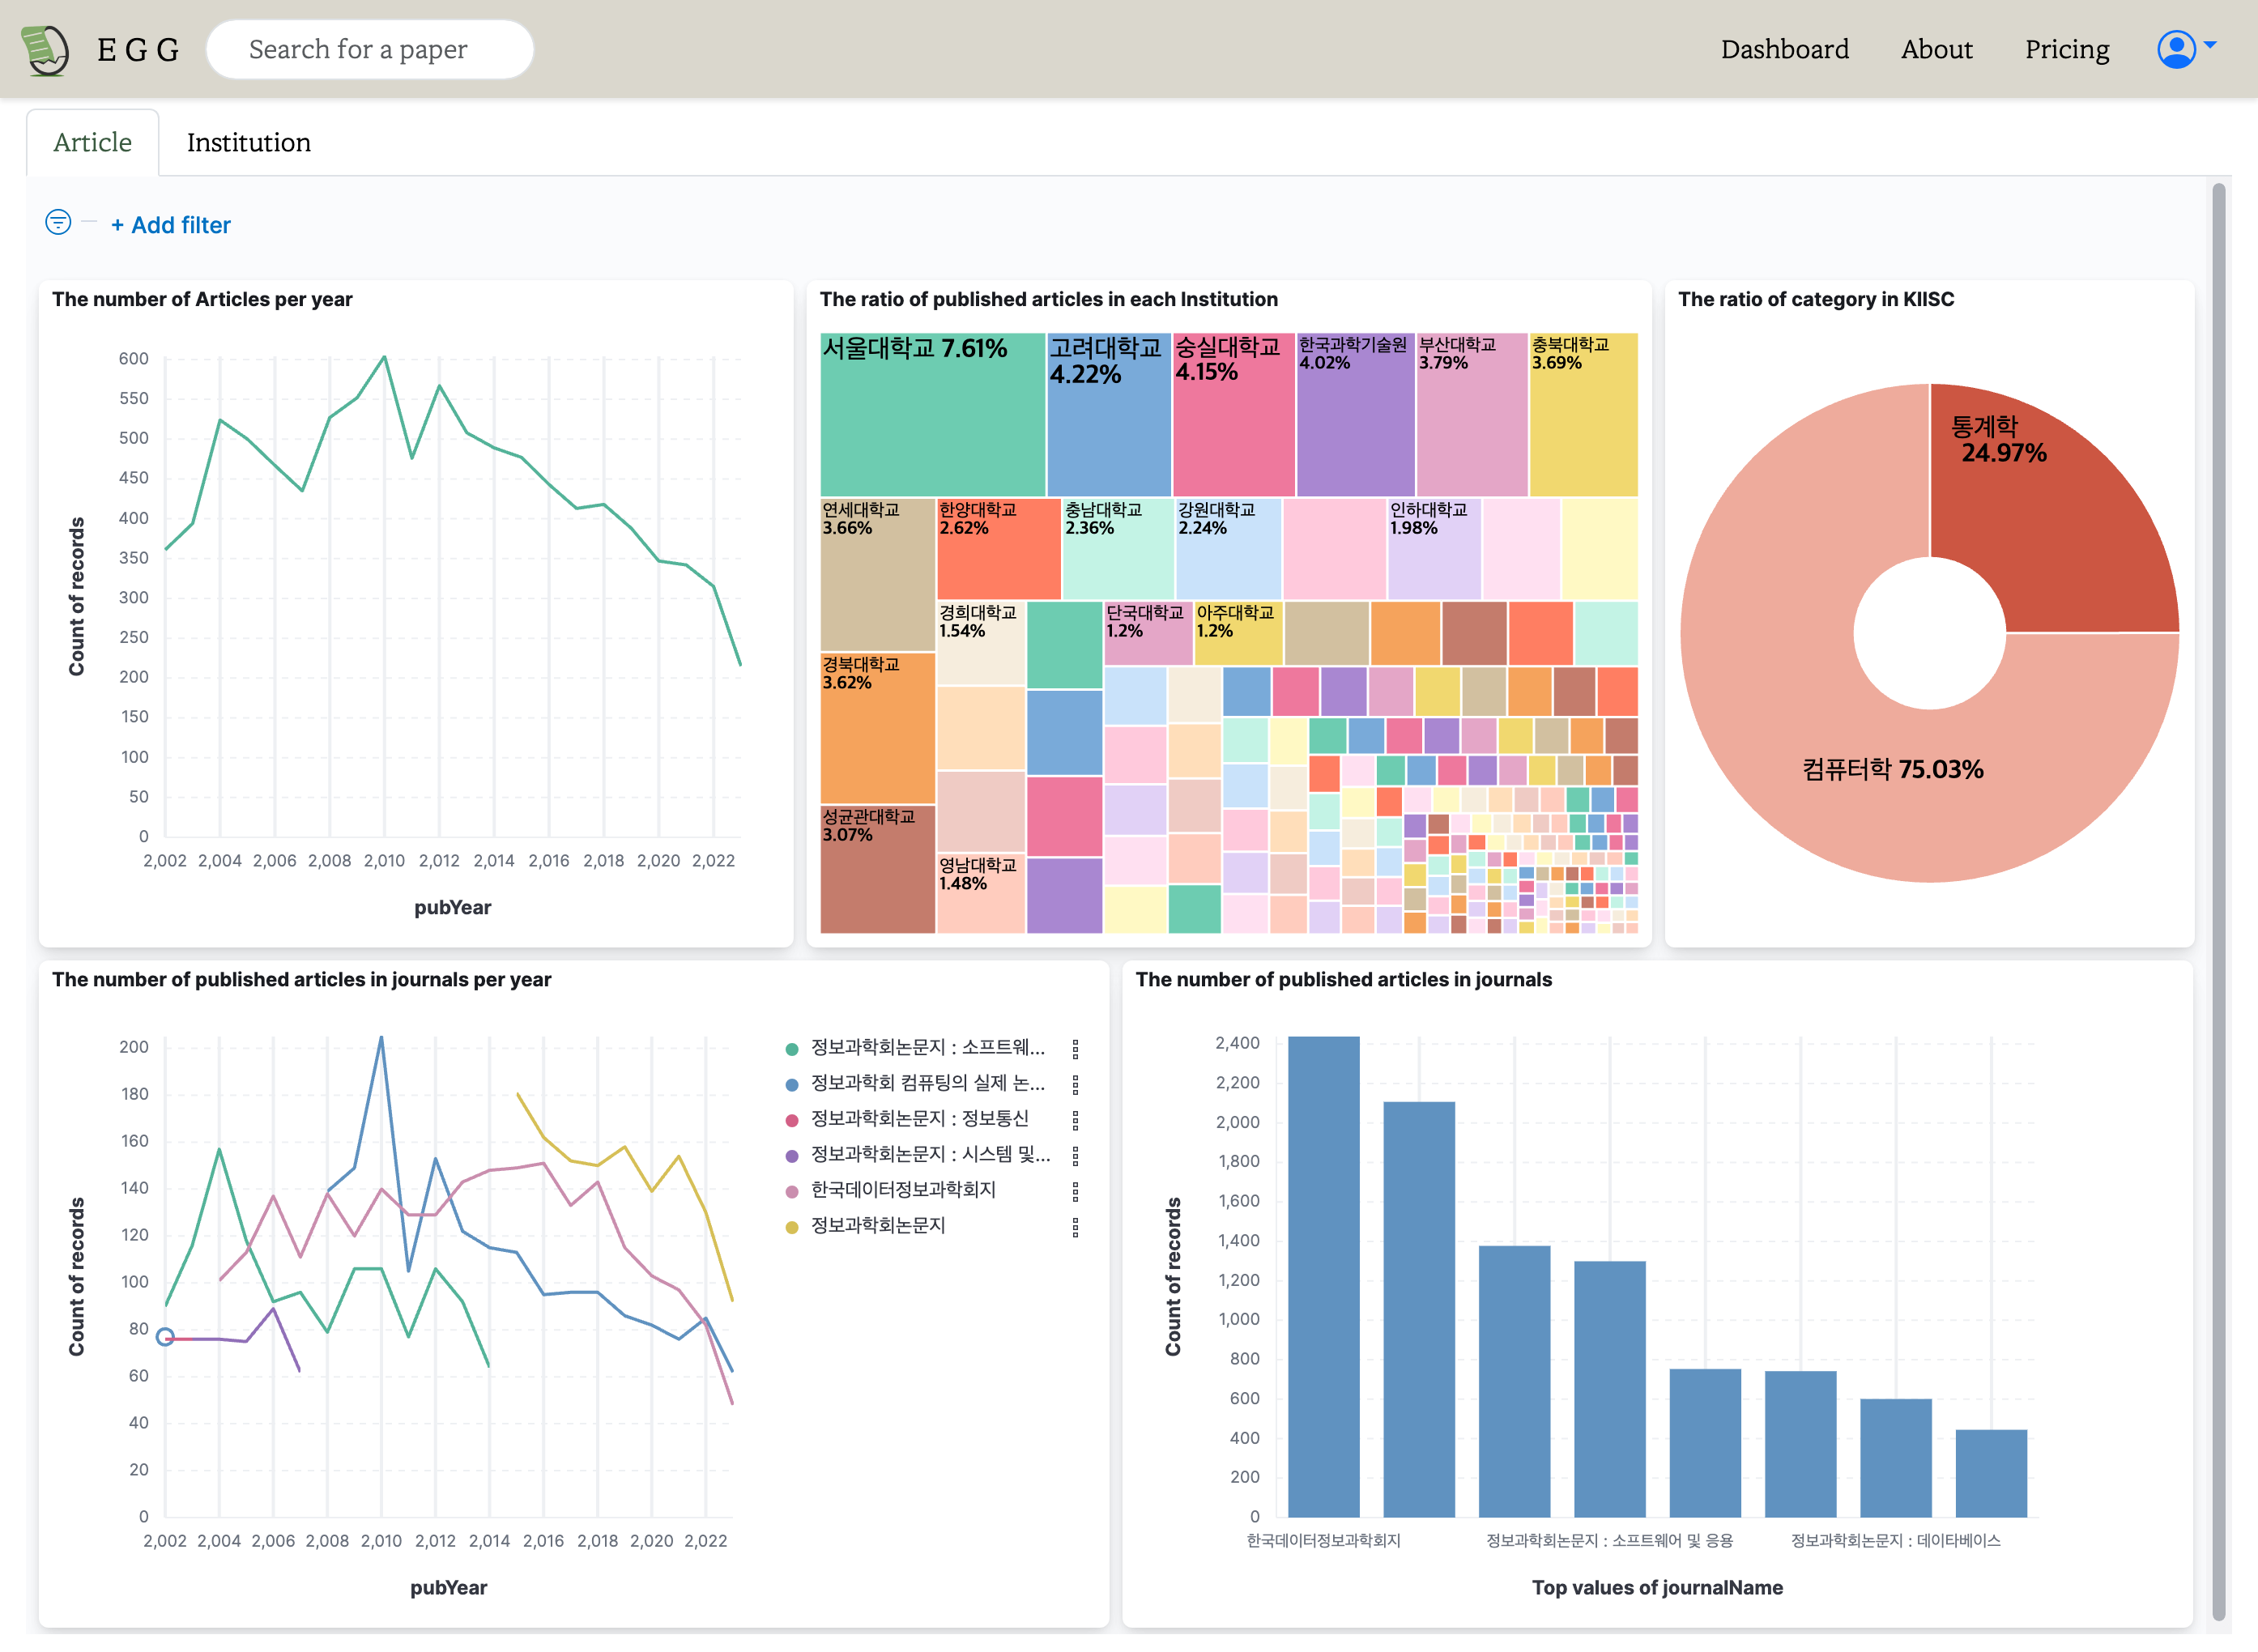Click the green legend dot for 소프트웨어 series

tap(792, 1049)
